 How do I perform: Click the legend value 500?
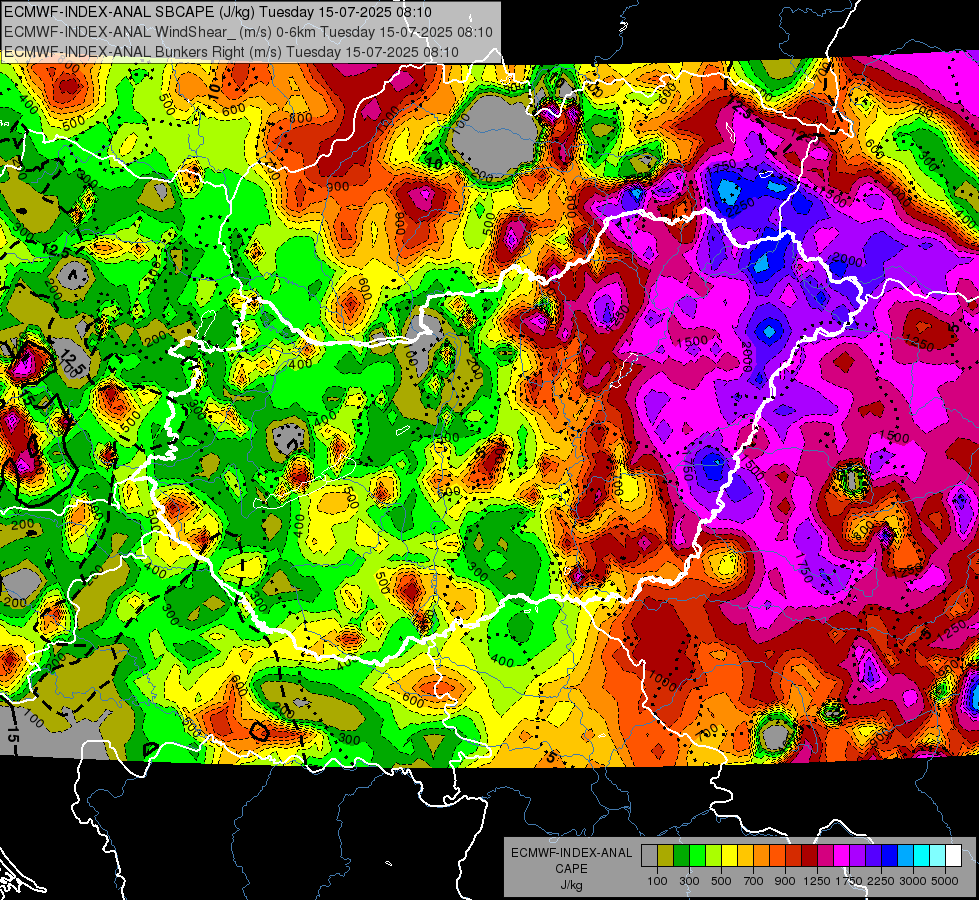(721, 881)
